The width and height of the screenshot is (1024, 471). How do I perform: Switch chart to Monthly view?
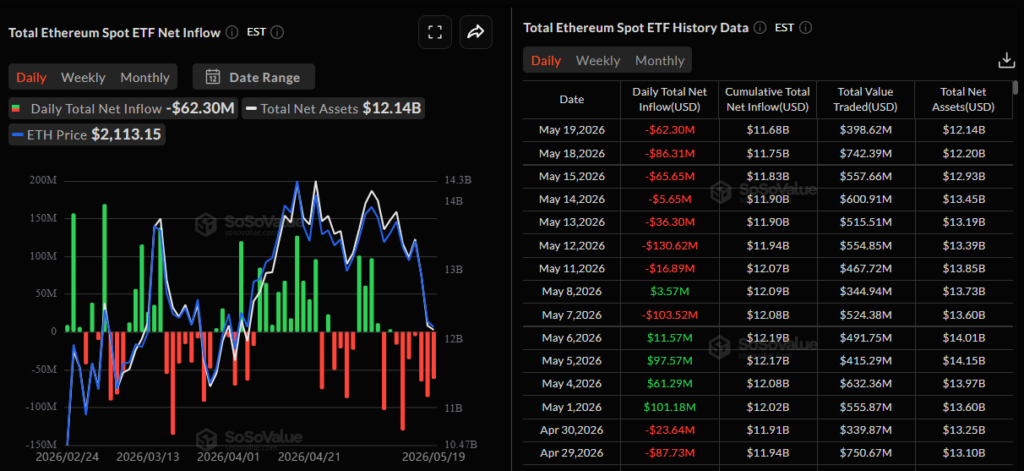click(x=145, y=77)
